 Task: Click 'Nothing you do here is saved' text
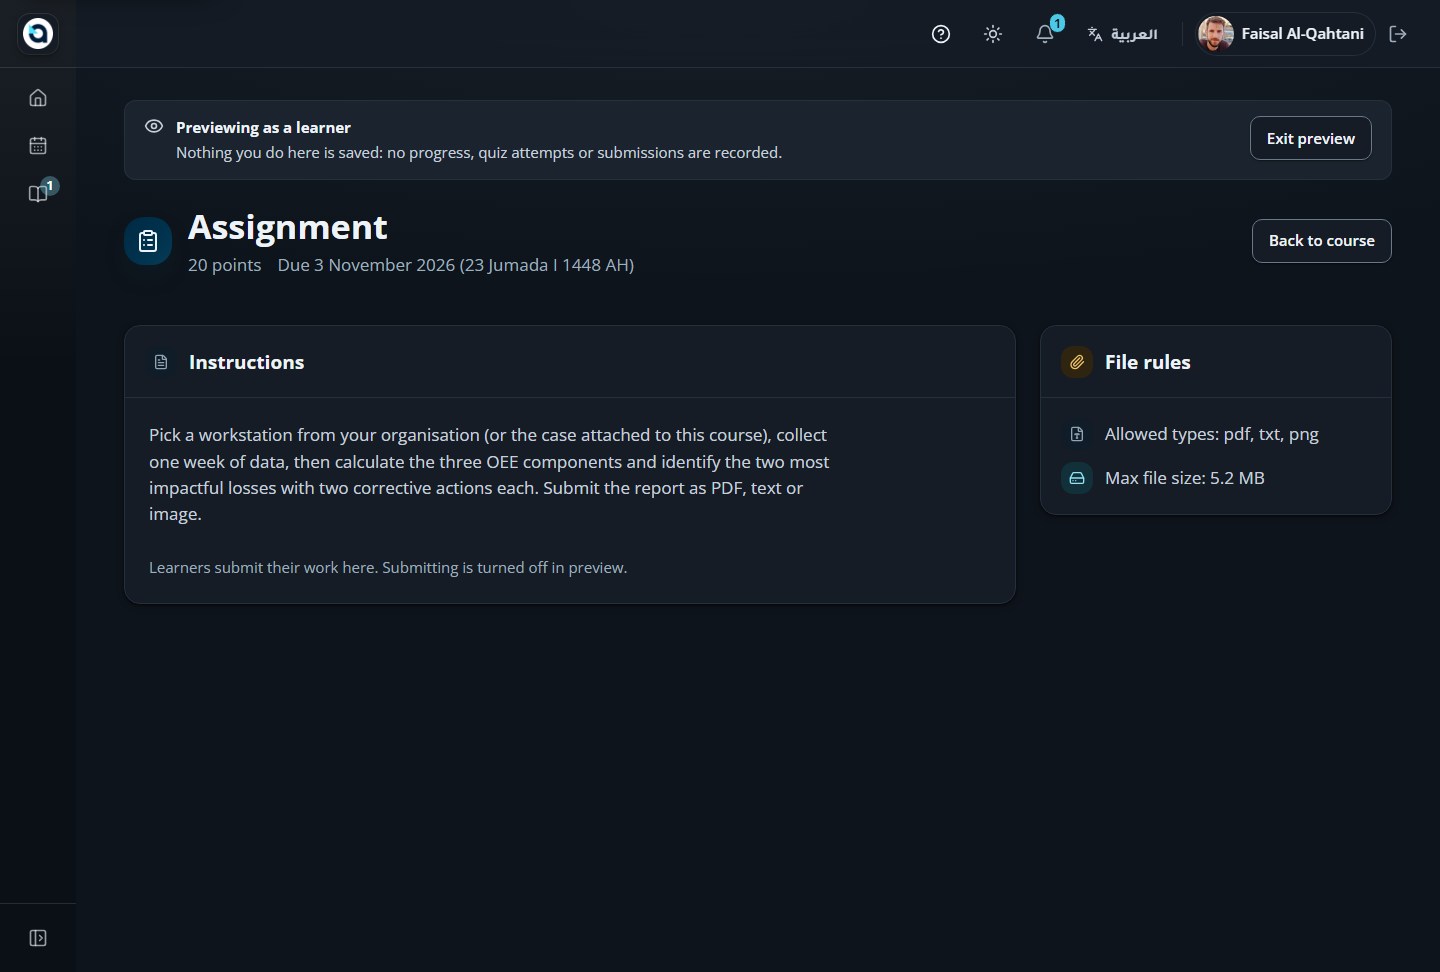[x=479, y=152]
